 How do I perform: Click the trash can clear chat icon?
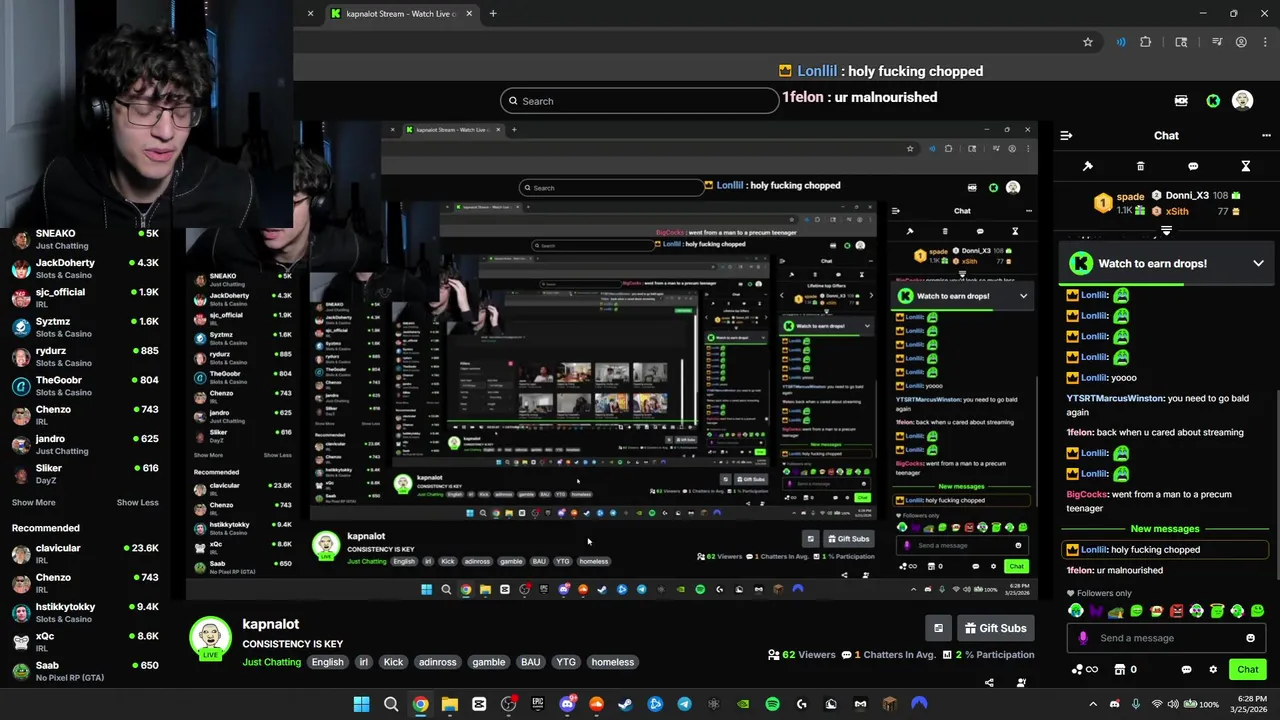[1140, 166]
